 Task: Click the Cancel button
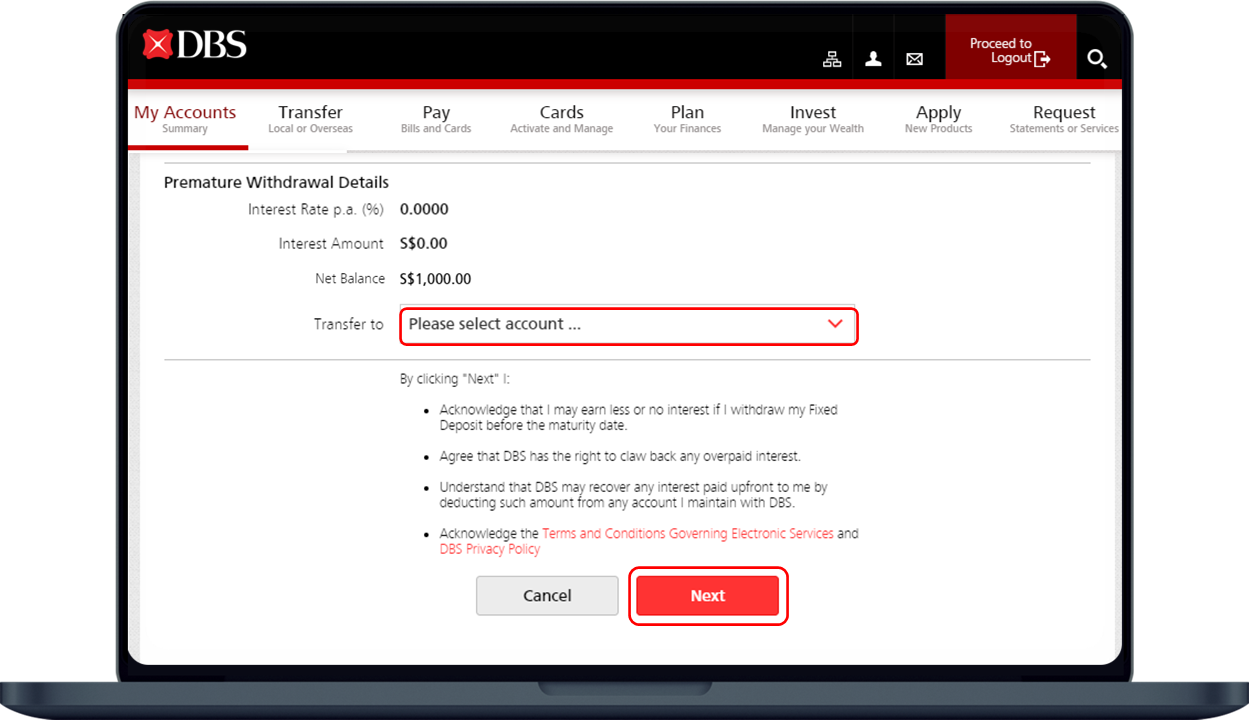coord(547,595)
